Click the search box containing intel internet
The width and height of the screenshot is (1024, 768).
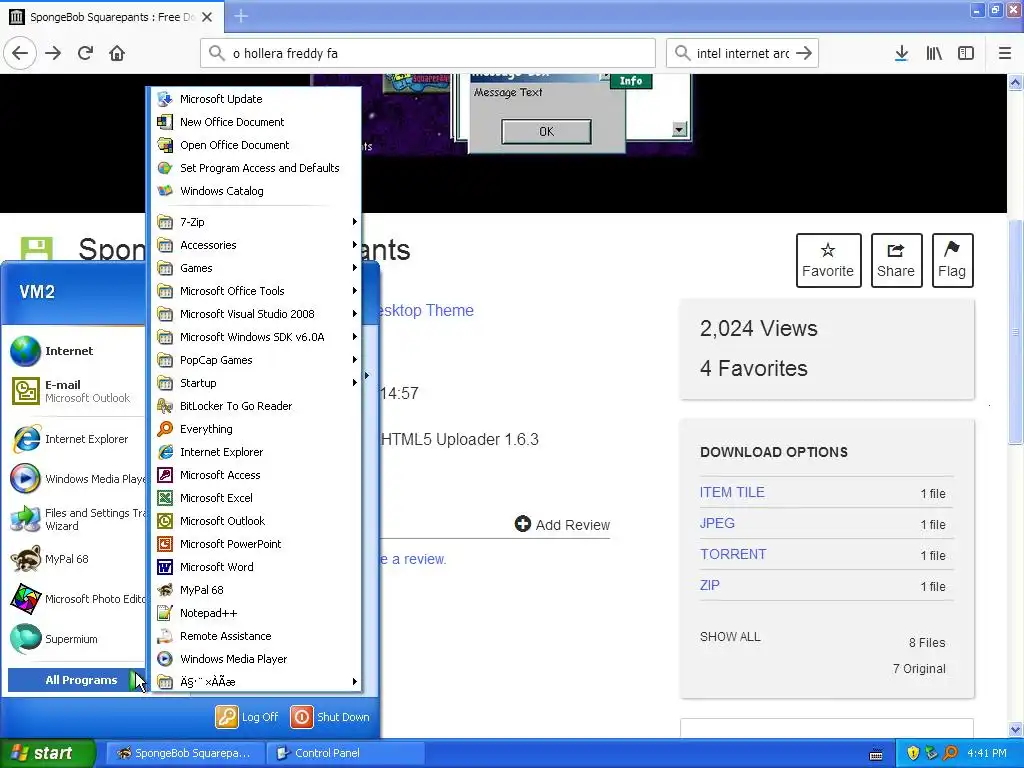(x=743, y=53)
